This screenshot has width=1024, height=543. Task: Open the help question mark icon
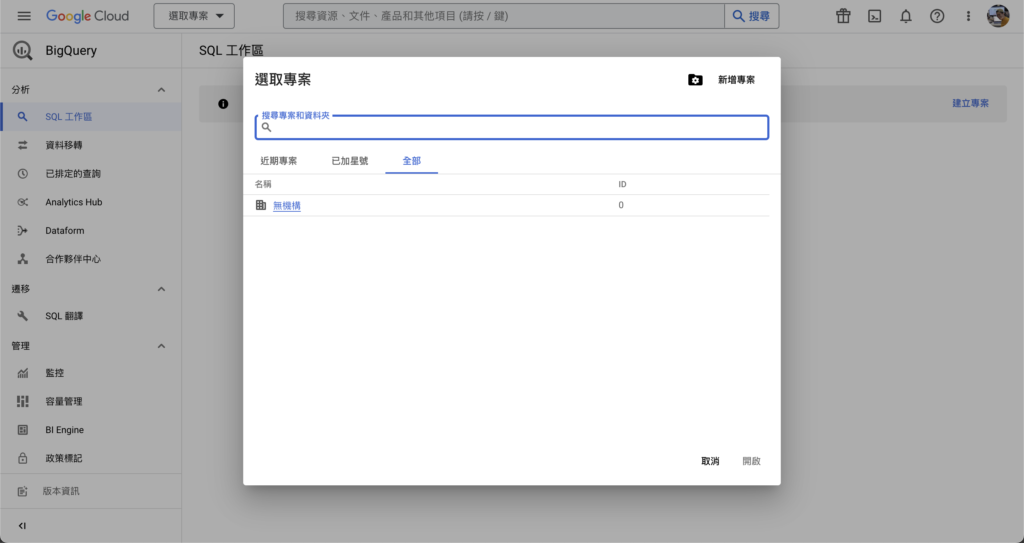pyautogui.click(x=937, y=16)
